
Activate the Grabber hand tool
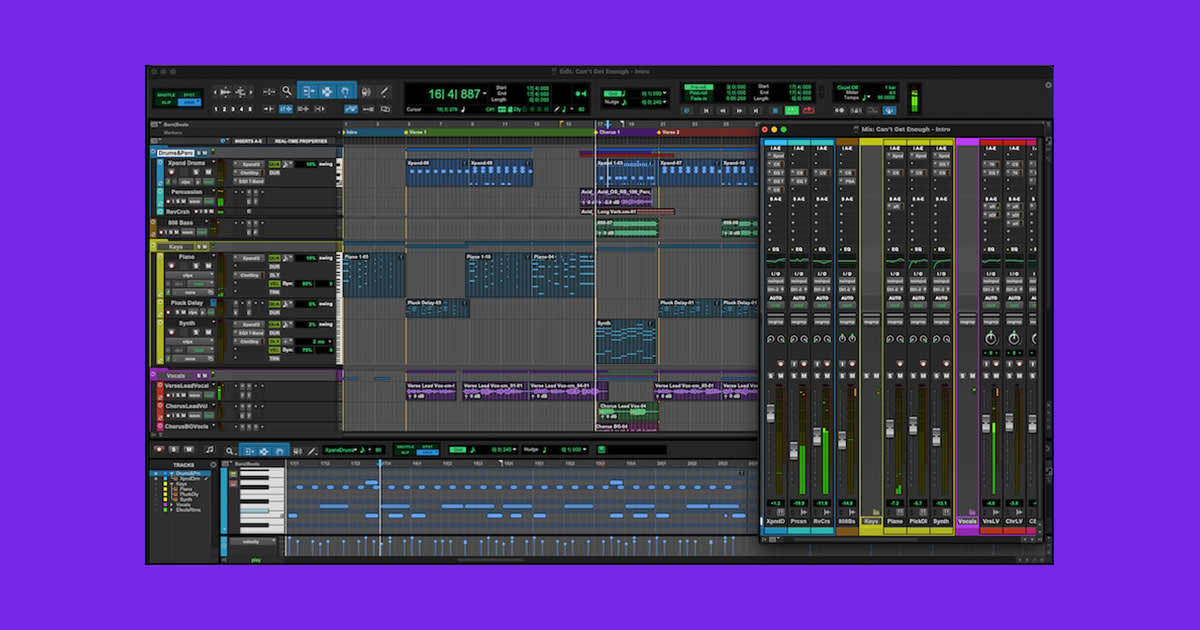pyautogui.click(x=346, y=93)
